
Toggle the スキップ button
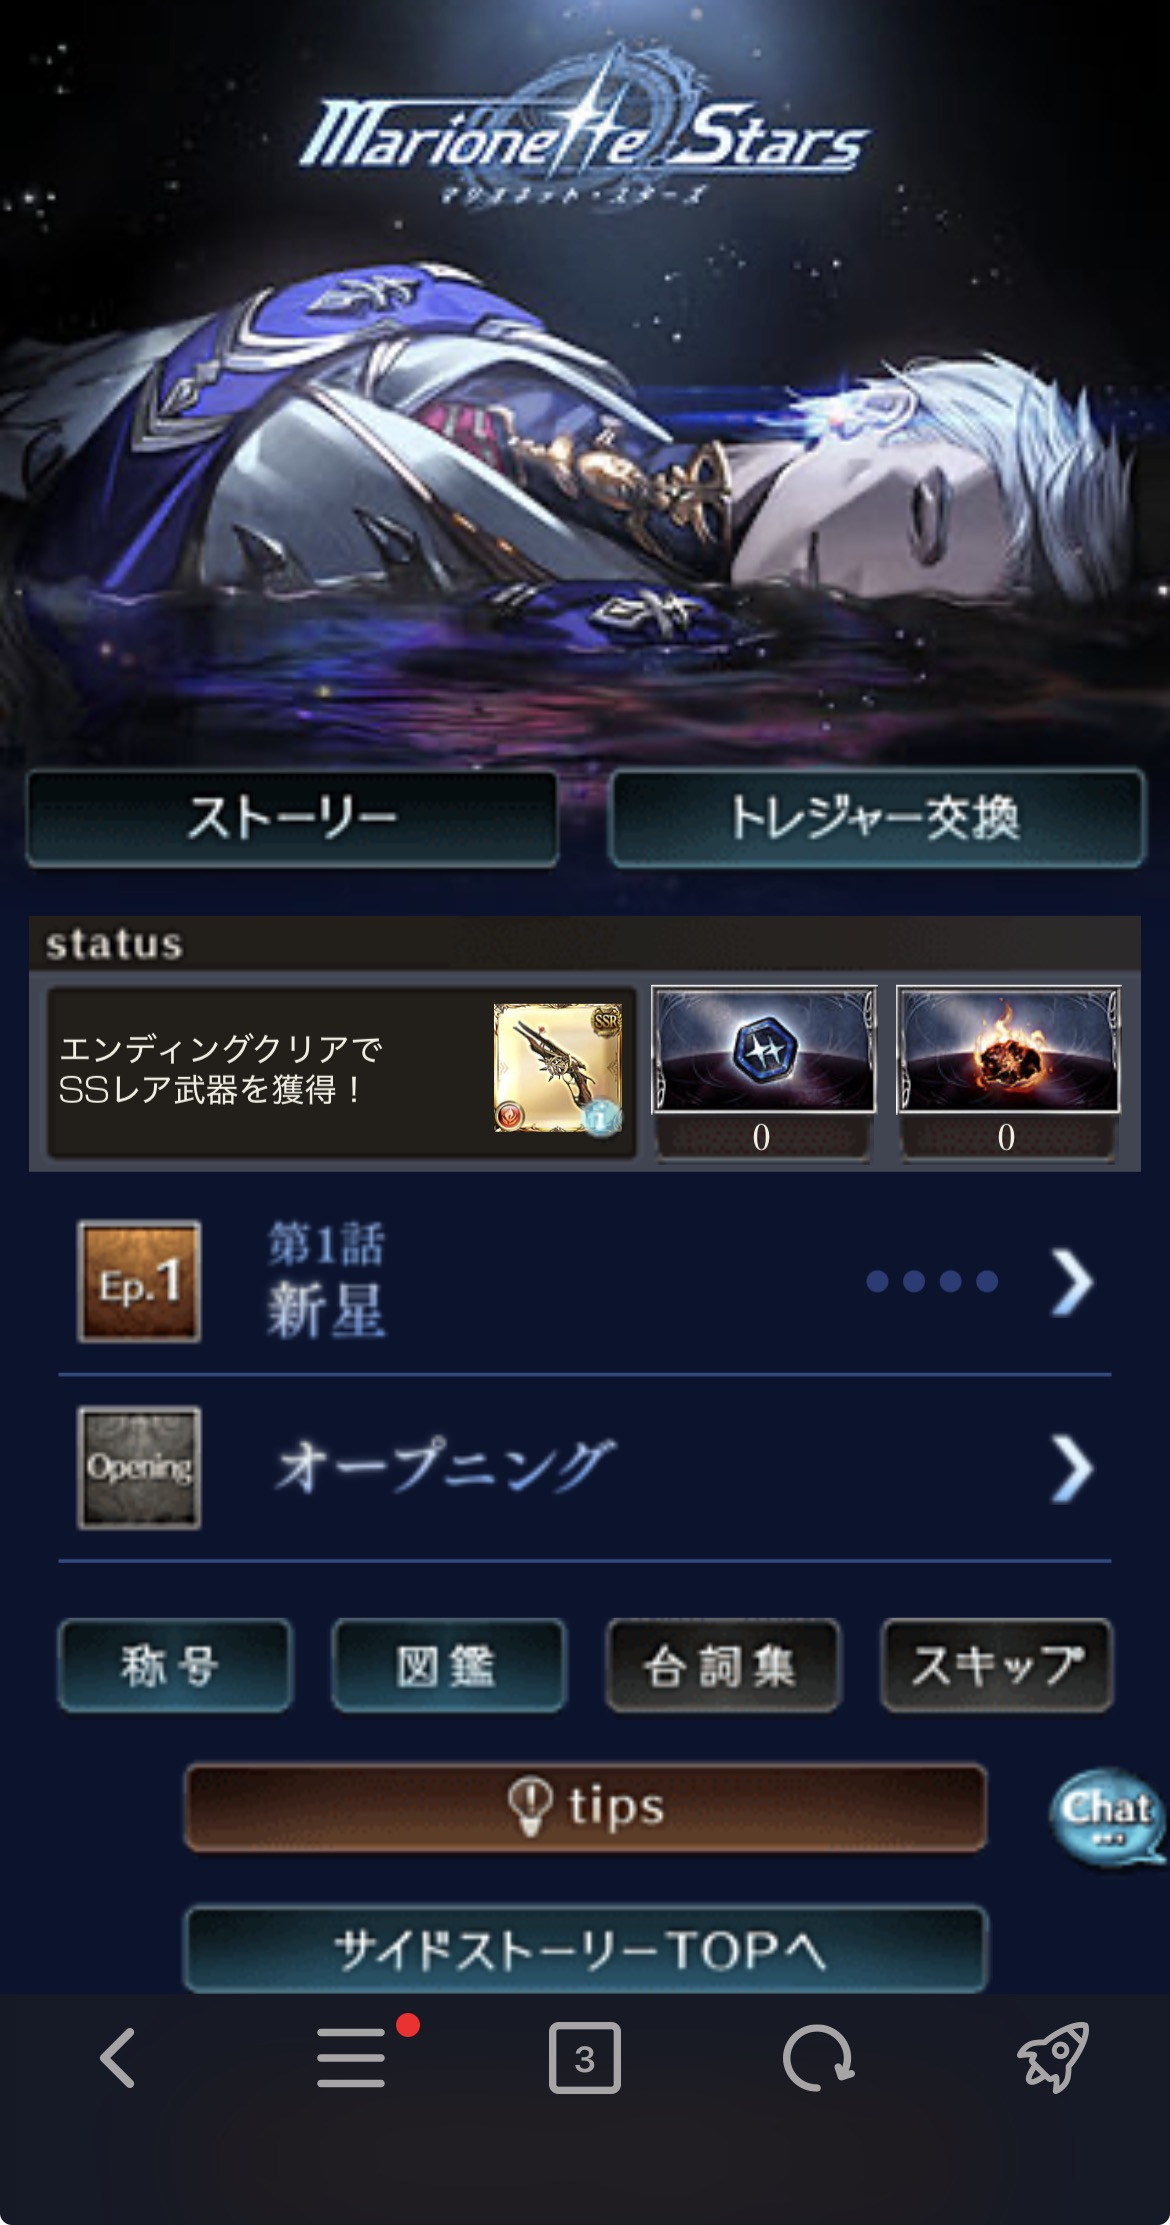[x=997, y=1666]
